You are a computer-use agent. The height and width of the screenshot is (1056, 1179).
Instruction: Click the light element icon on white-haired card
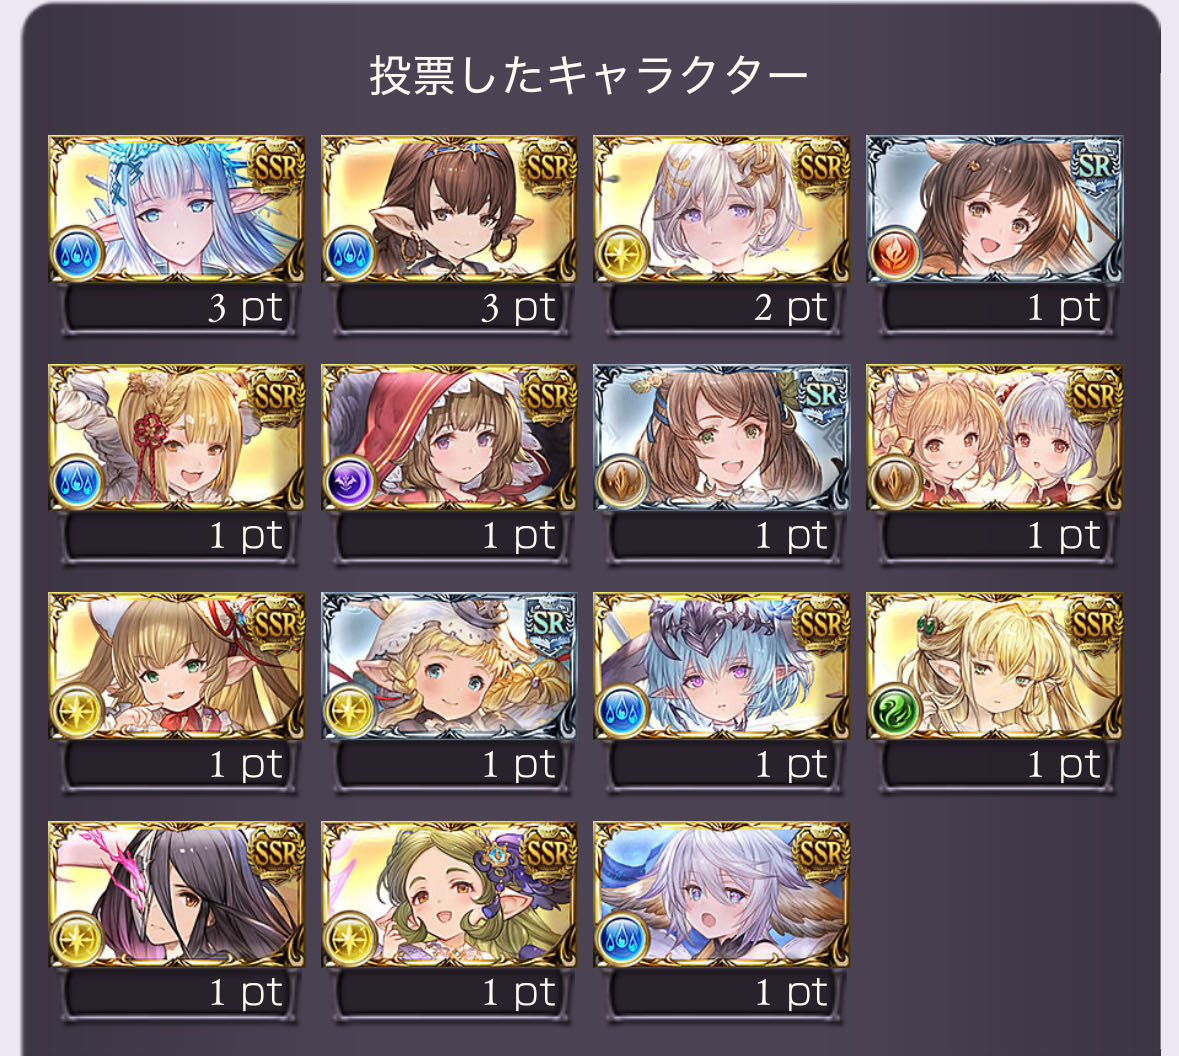click(622, 254)
